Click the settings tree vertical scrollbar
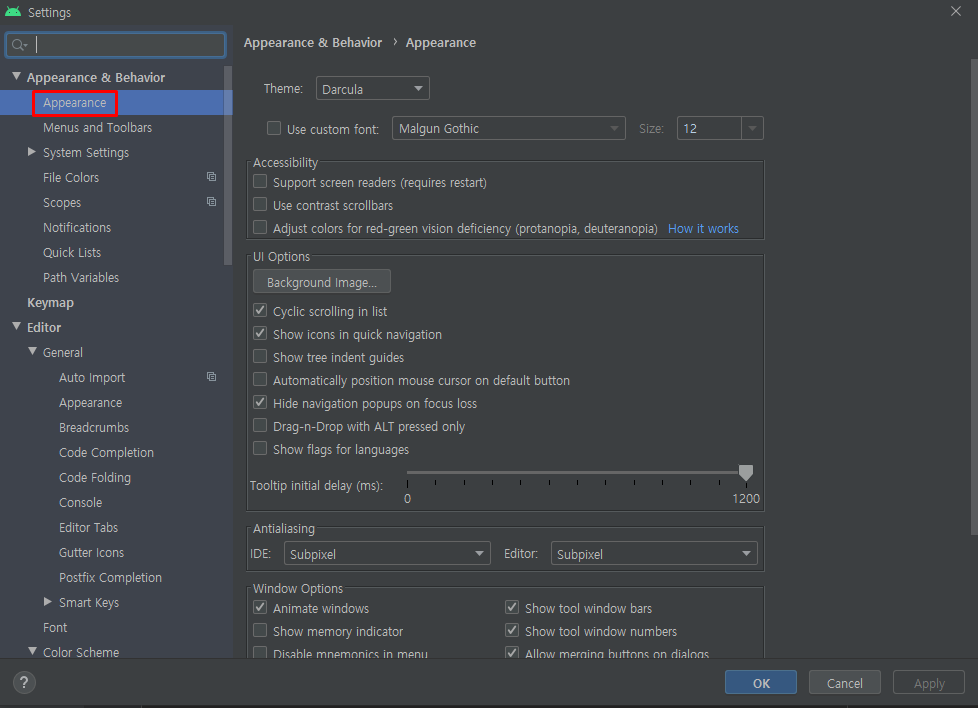 point(228,165)
